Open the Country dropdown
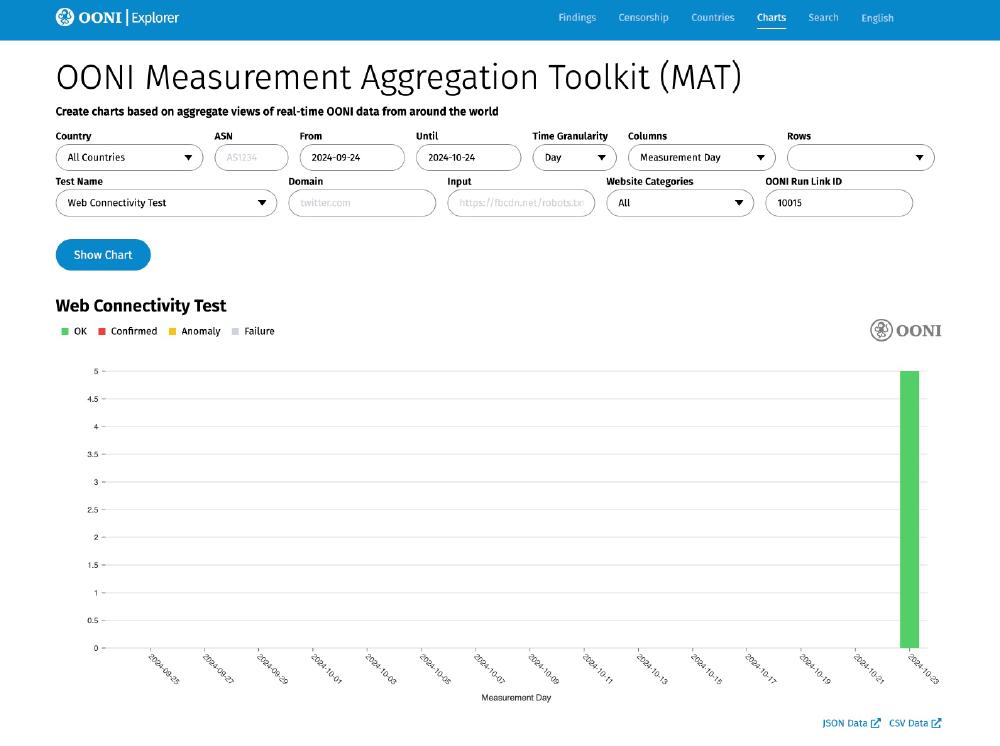Image resolution: width=1000 pixels, height=746 pixels. coord(129,157)
